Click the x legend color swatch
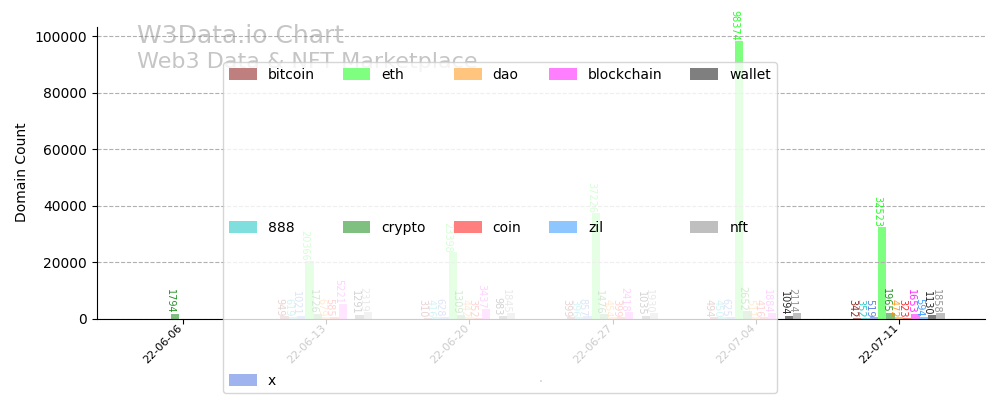 point(243,380)
